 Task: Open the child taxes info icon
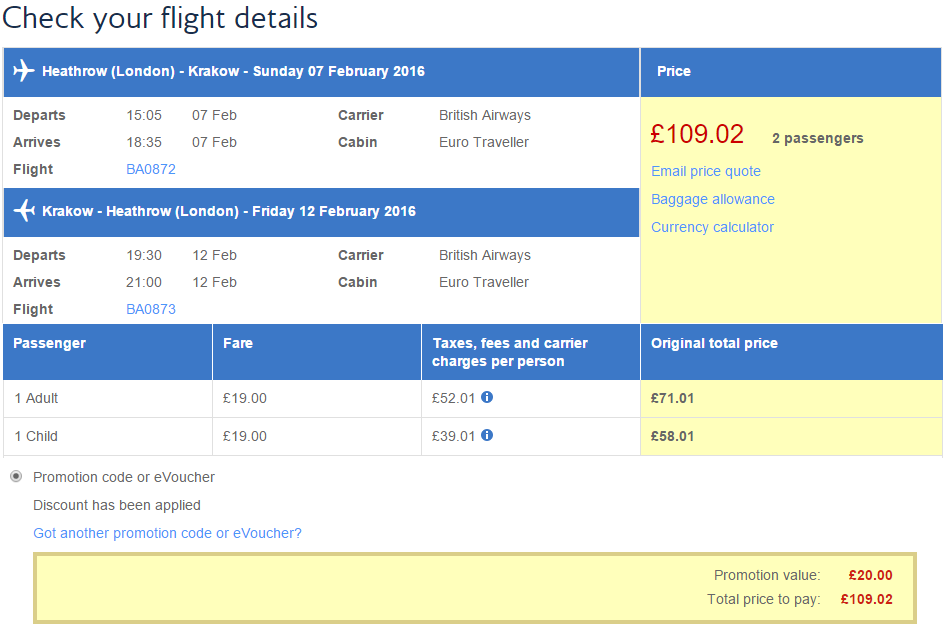point(487,435)
